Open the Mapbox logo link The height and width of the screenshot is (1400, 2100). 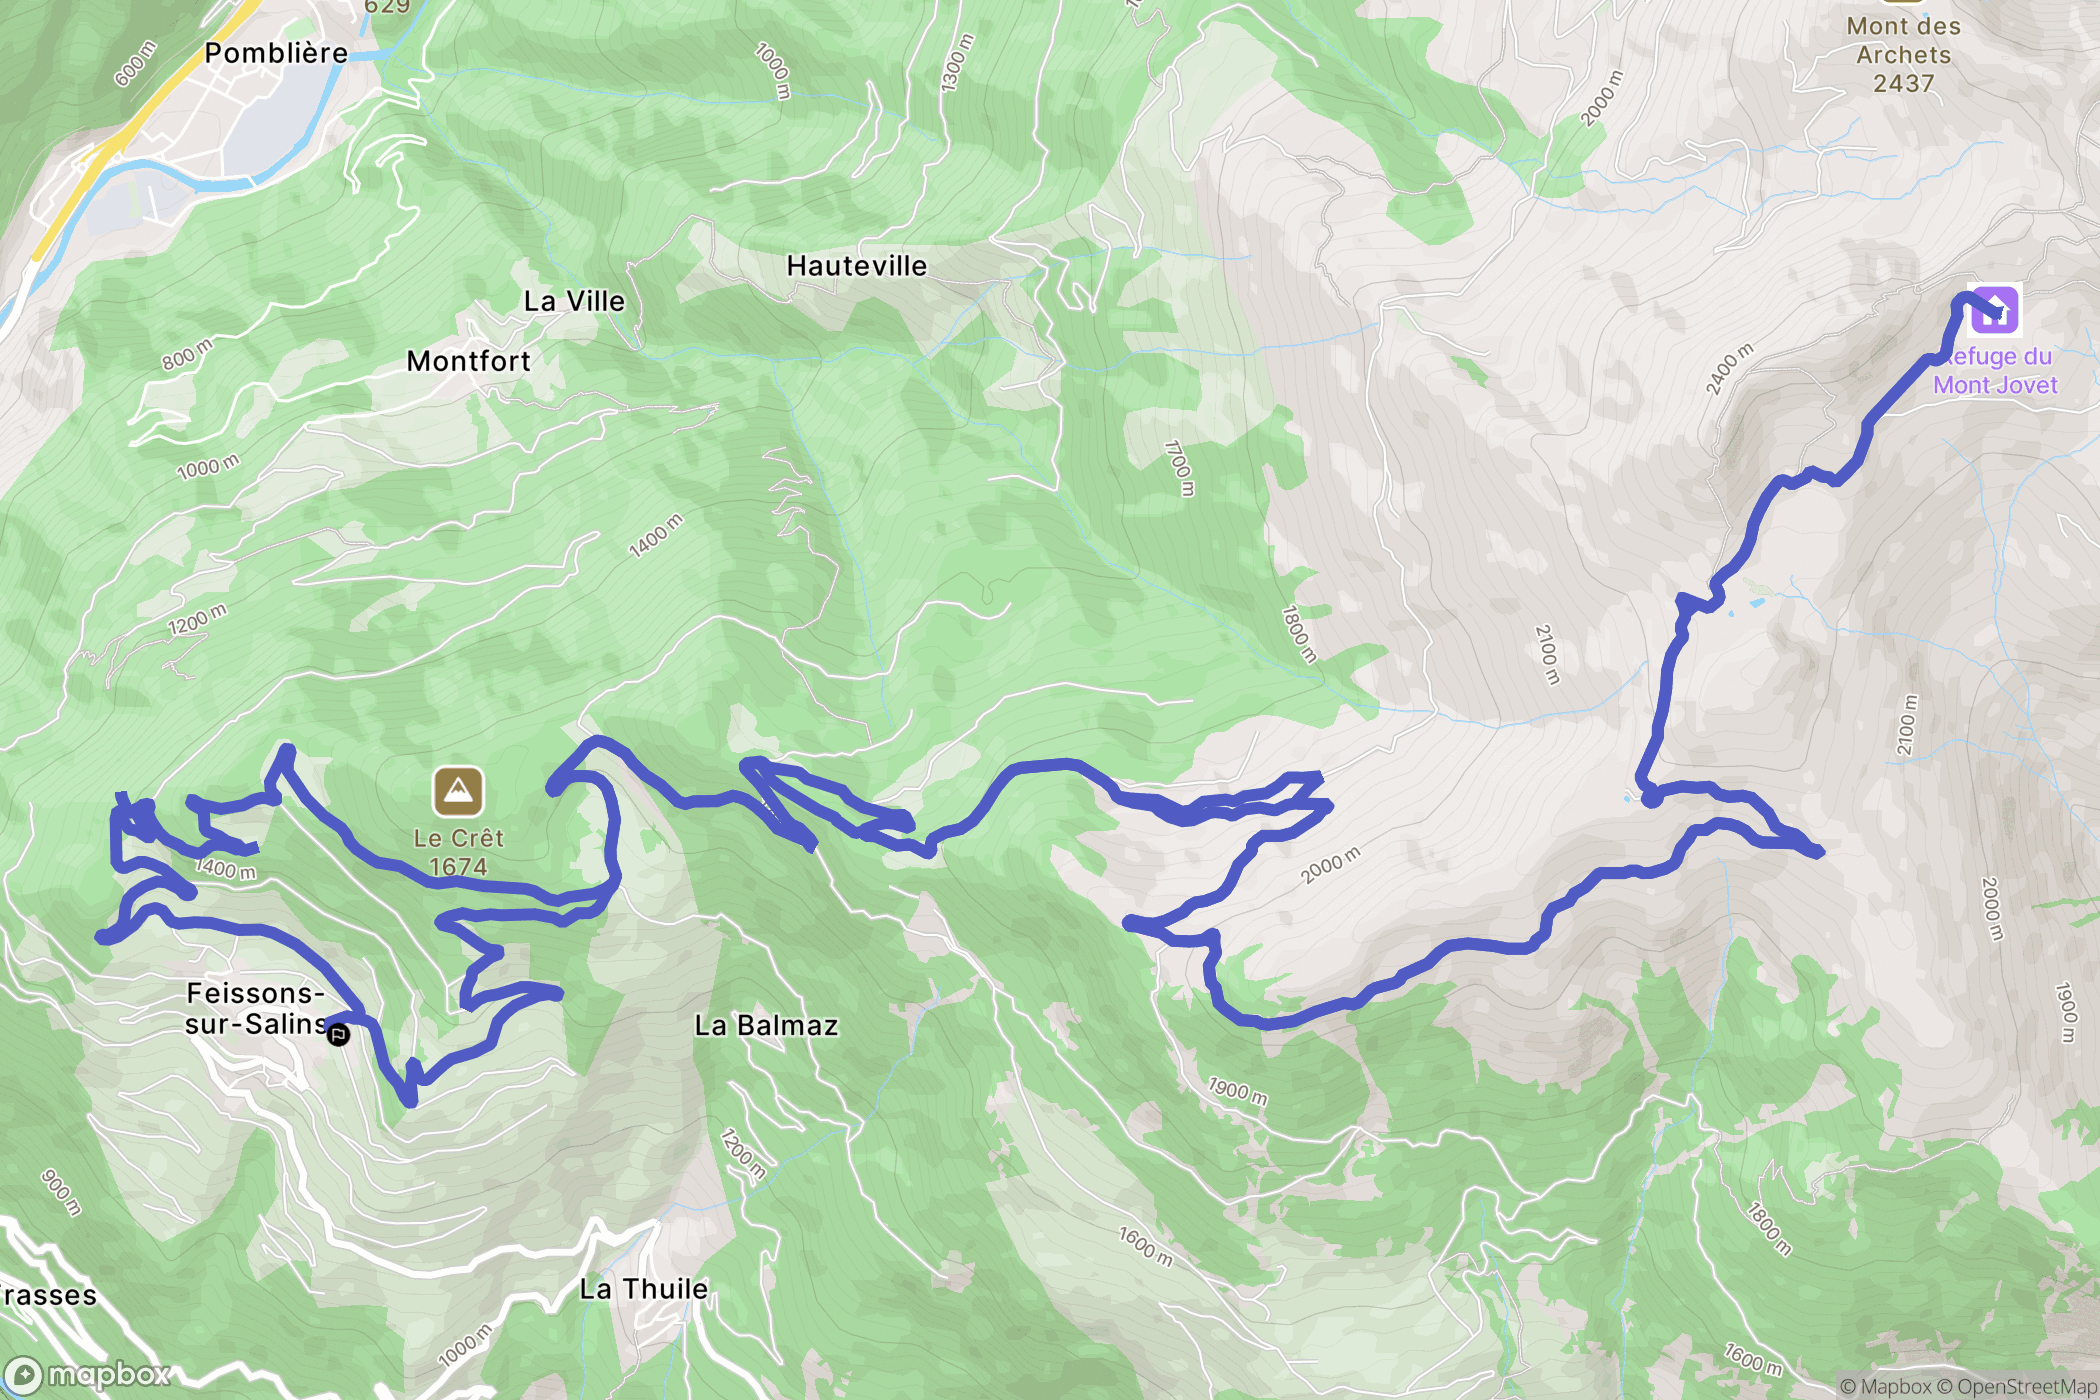88,1375
